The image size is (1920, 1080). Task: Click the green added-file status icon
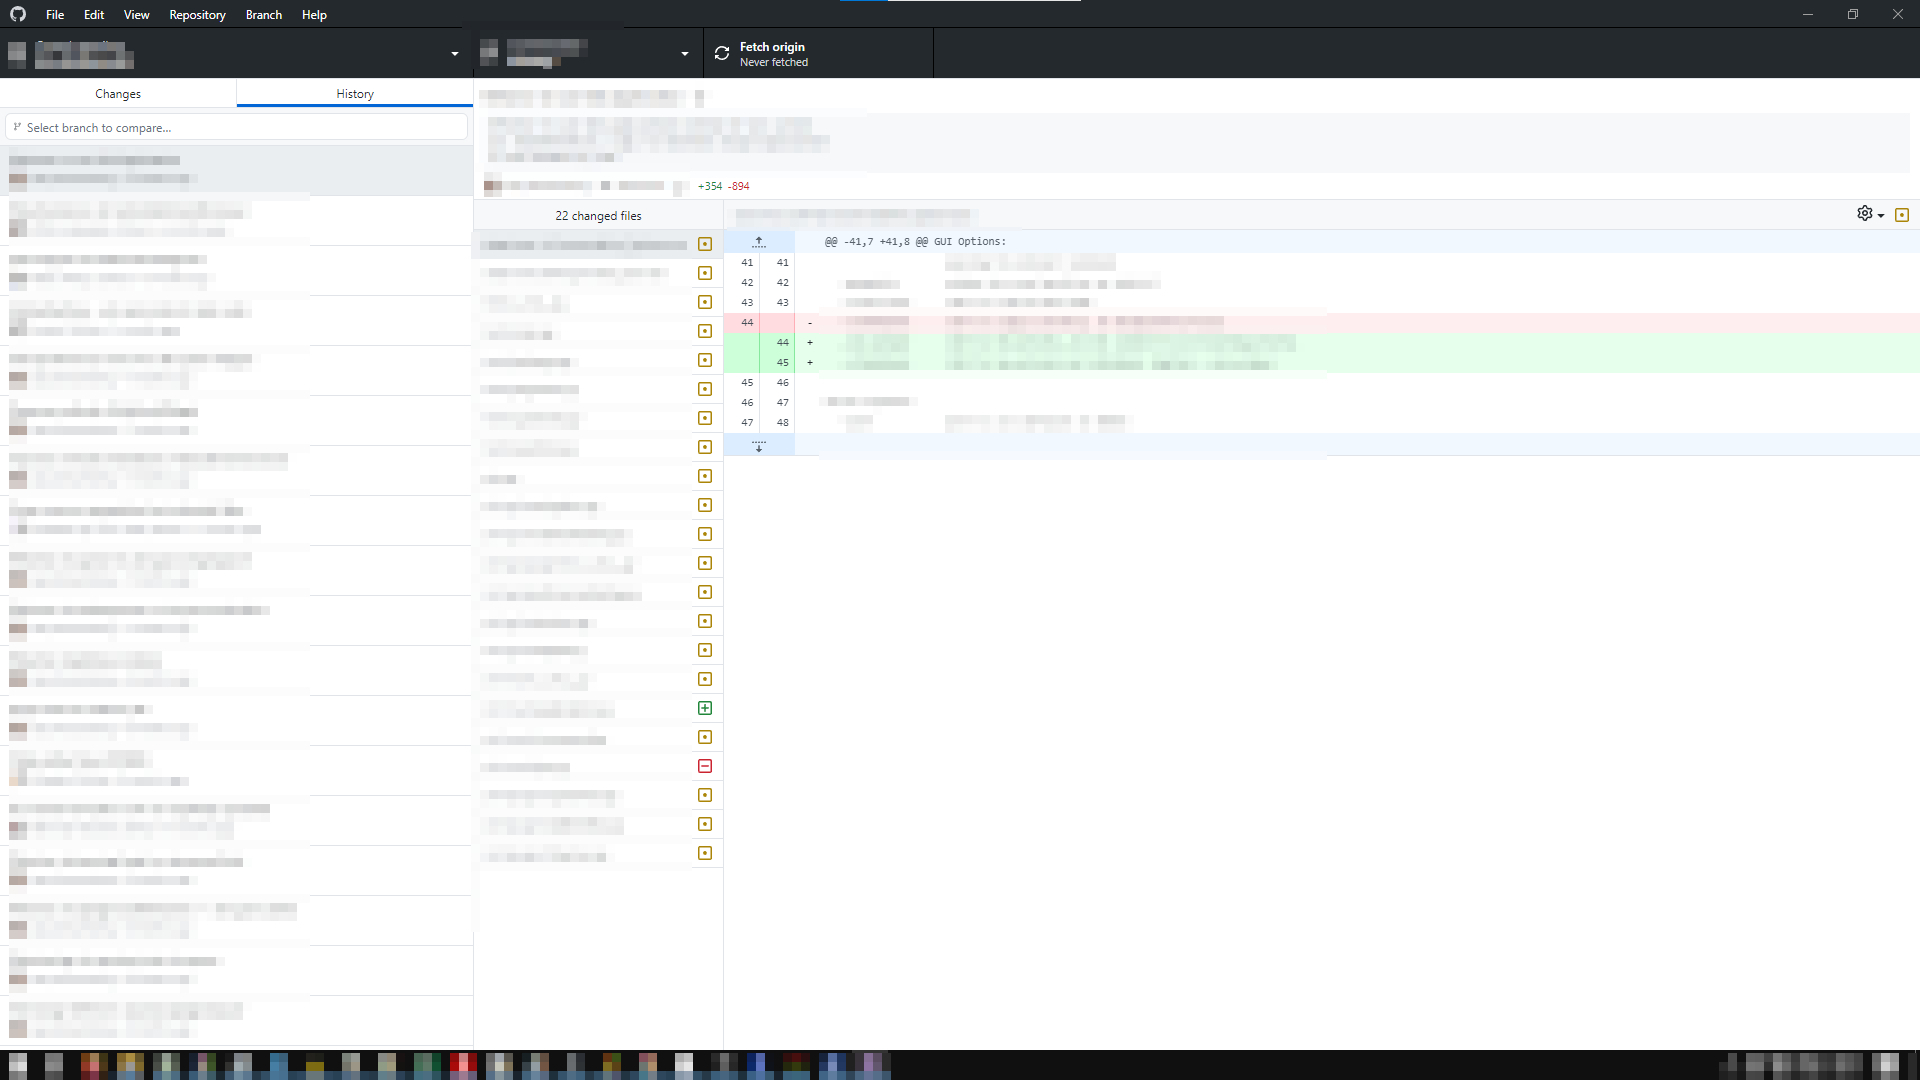pos(705,708)
